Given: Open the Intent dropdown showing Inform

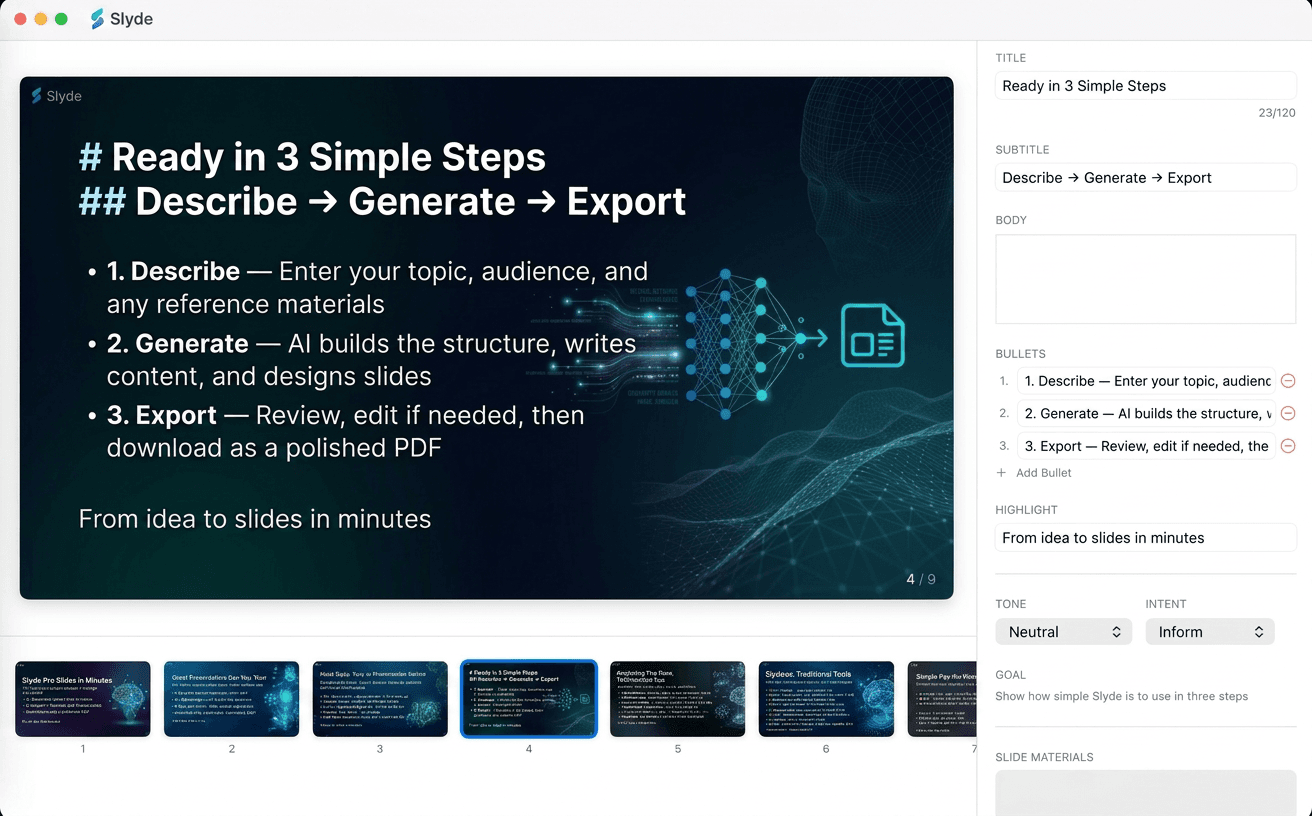Looking at the screenshot, I should coord(1210,631).
